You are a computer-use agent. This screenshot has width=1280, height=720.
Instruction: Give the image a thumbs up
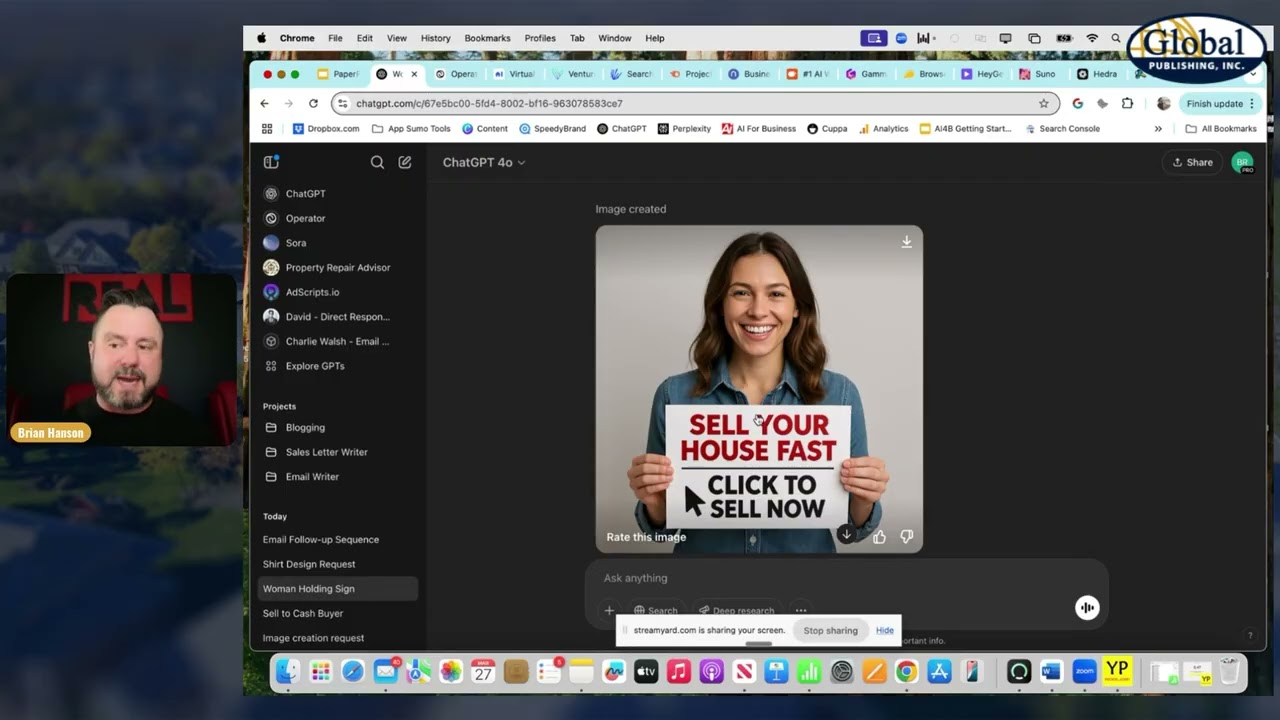(x=879, y=537)
